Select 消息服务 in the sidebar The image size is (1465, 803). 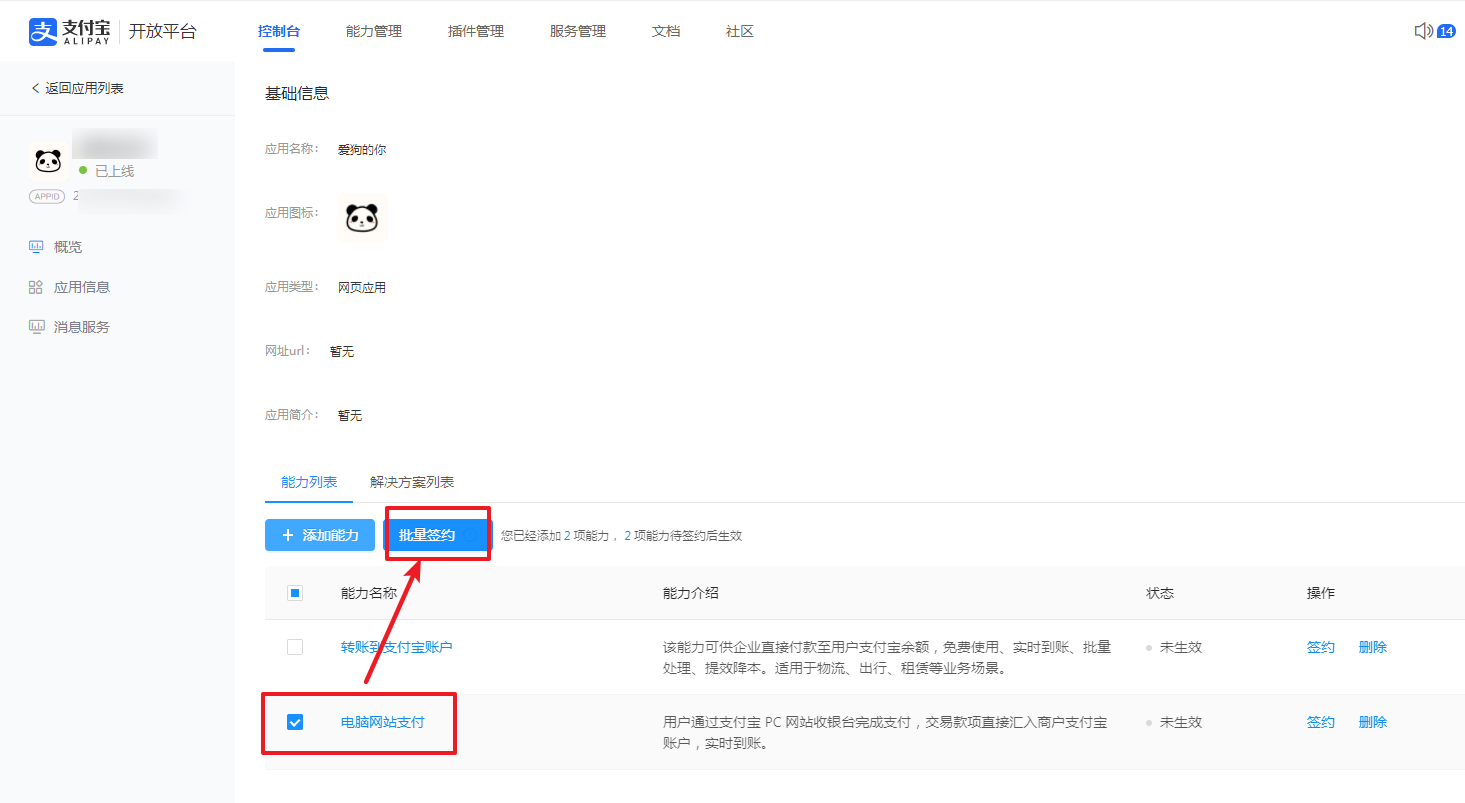[x=82, y=327]
